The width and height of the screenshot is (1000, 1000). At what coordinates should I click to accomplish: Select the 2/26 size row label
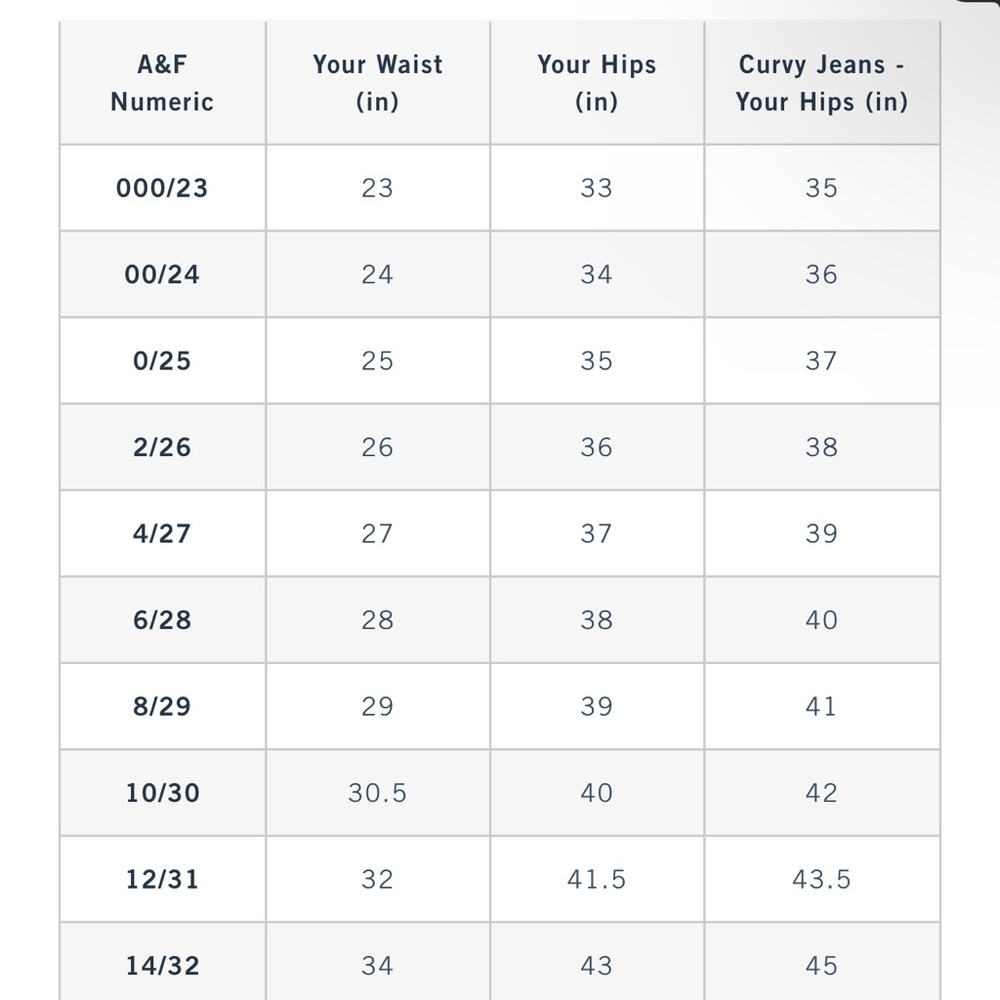(162, 447)
